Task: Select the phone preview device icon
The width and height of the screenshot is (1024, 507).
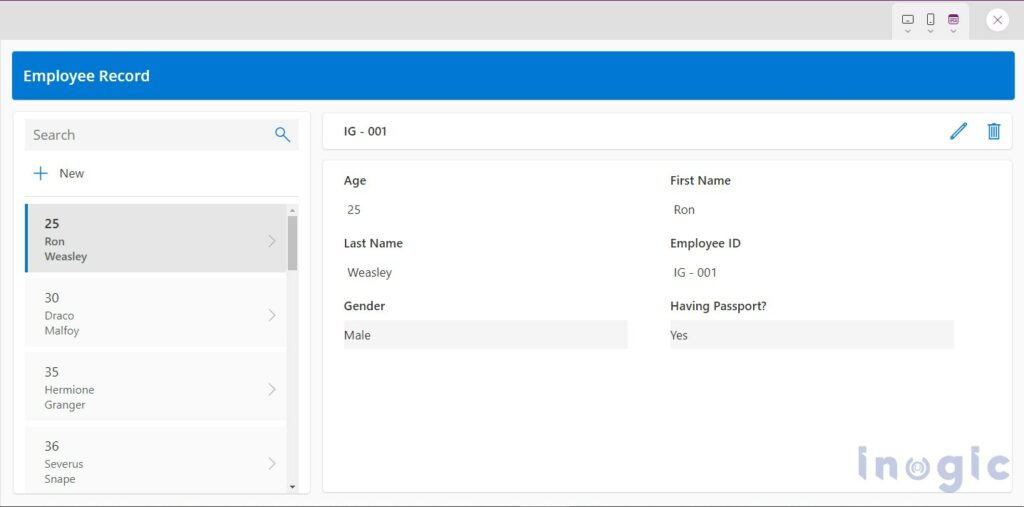Action: [930, 20]
